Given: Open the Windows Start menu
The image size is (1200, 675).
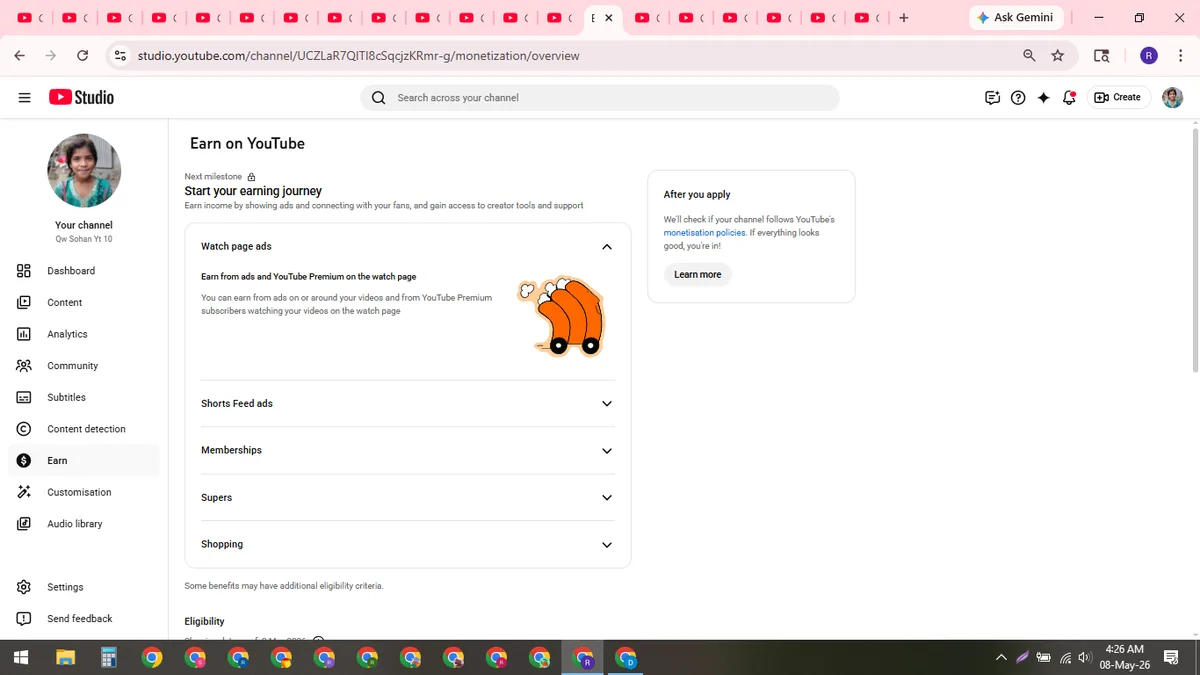Looking at the screenshot, I should click(21, 657).
